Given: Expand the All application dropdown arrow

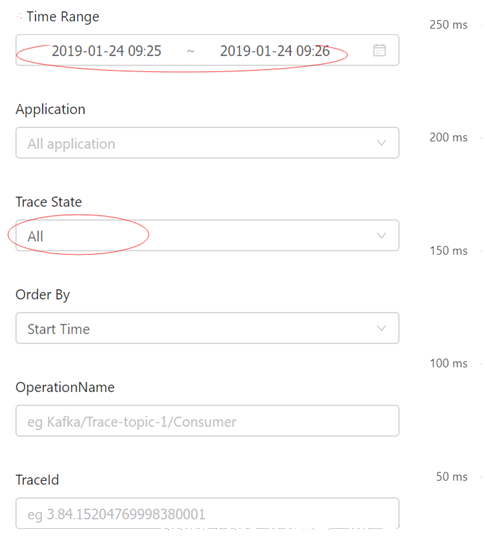Looking at the screenshot, I should (x=381, y=143).
